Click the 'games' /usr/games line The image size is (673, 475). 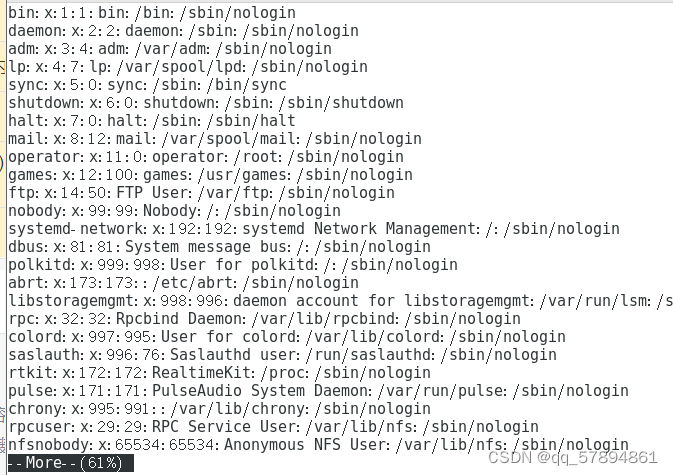coord(210,175)
